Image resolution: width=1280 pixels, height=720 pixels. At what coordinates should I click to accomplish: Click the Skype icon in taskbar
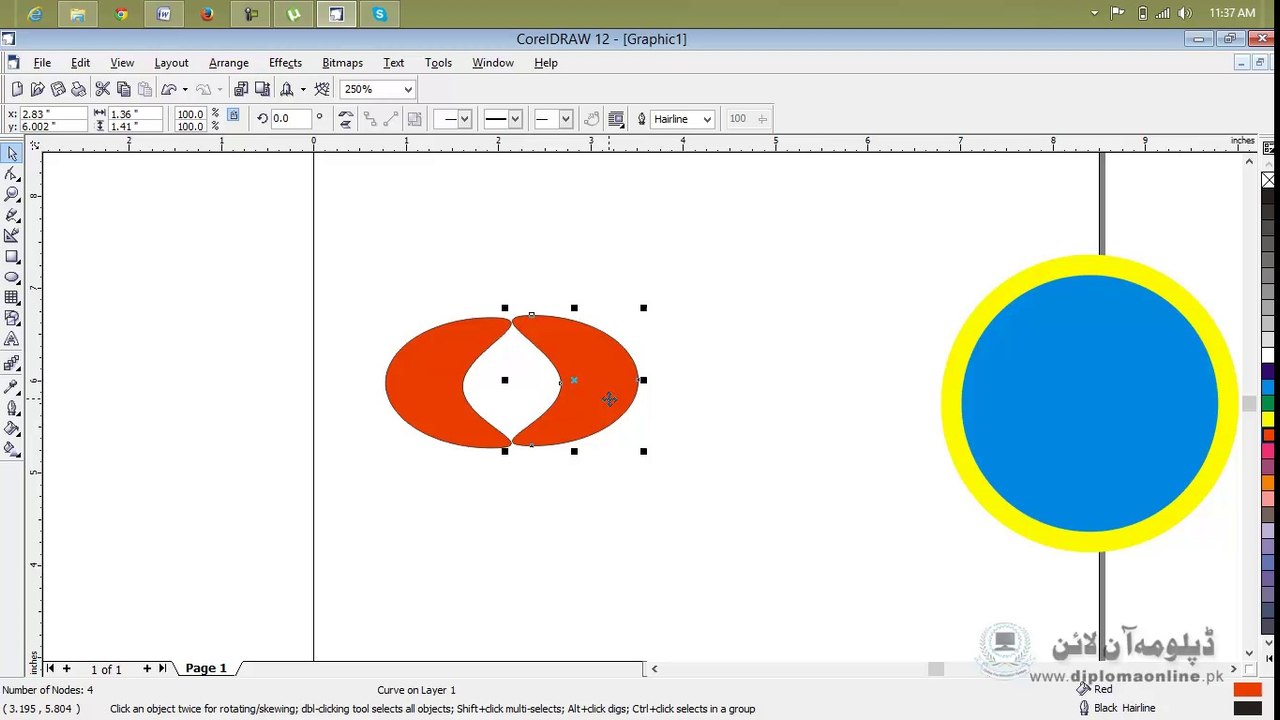coord(379,14)
